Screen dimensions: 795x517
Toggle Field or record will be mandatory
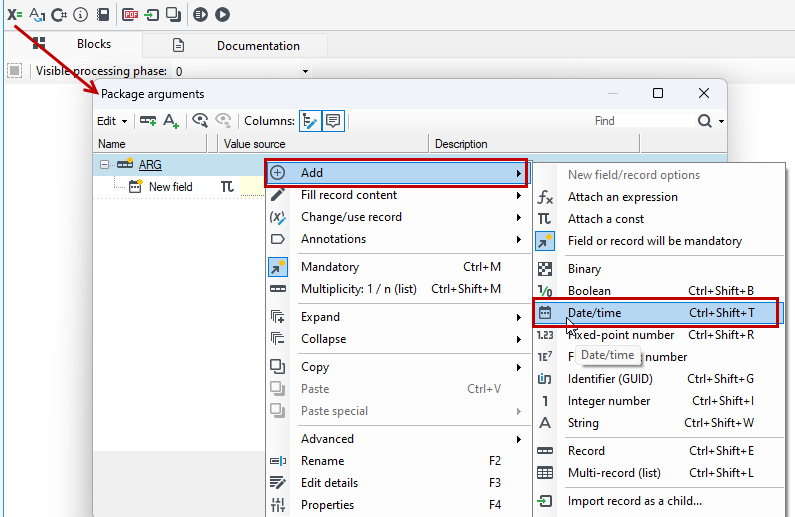coord(659,241)
